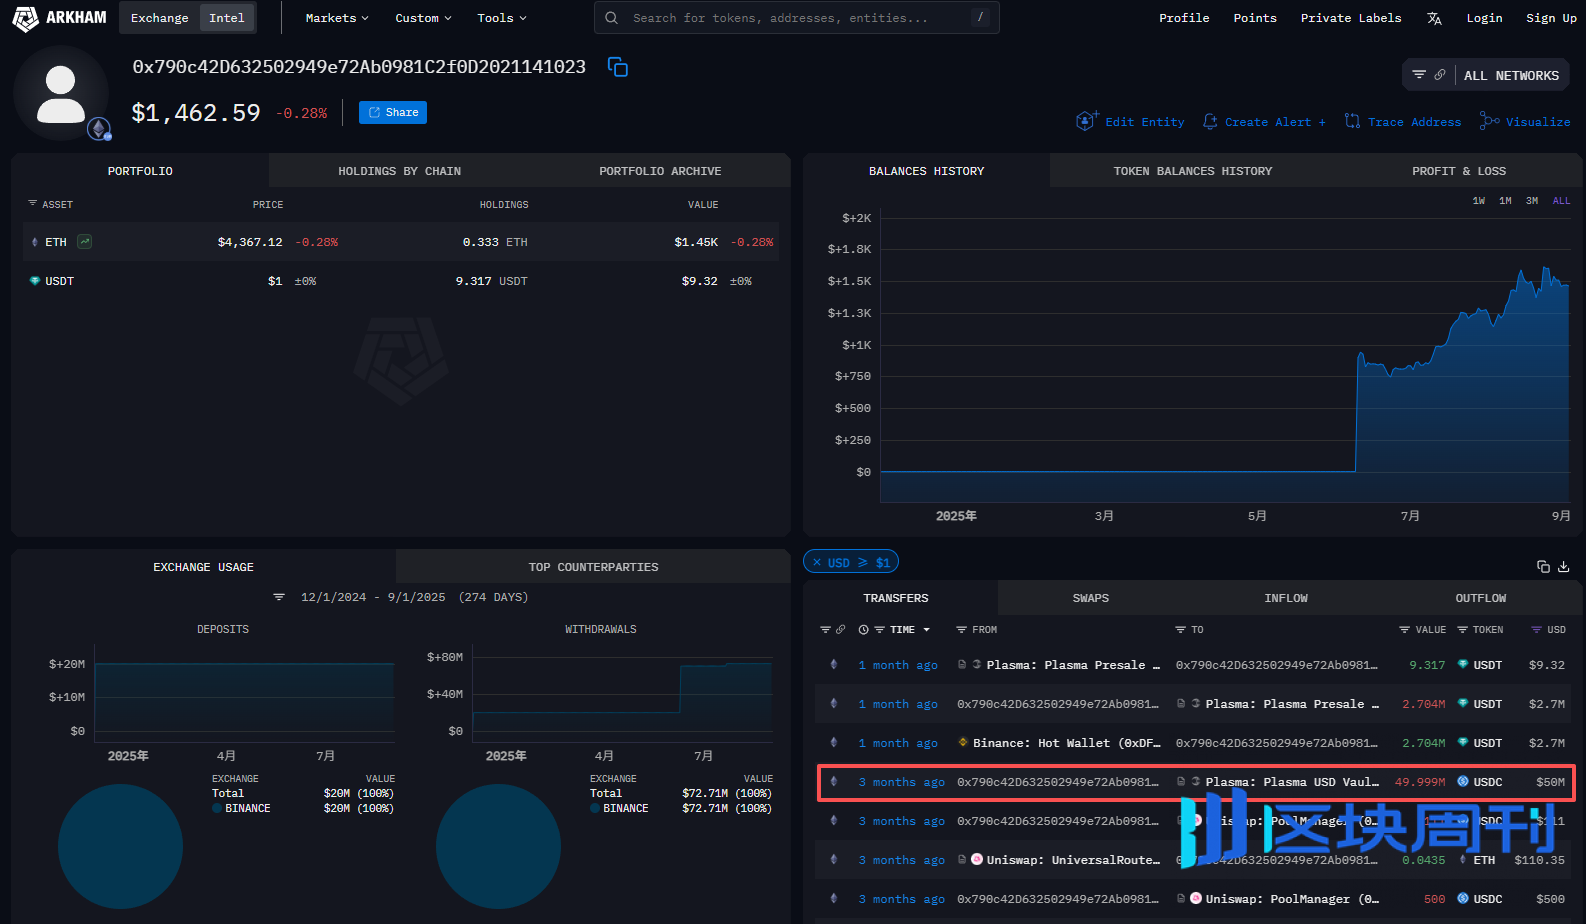Copy the wallet address icon
The height and width of the screenshot is (924, 1586).
618,67
